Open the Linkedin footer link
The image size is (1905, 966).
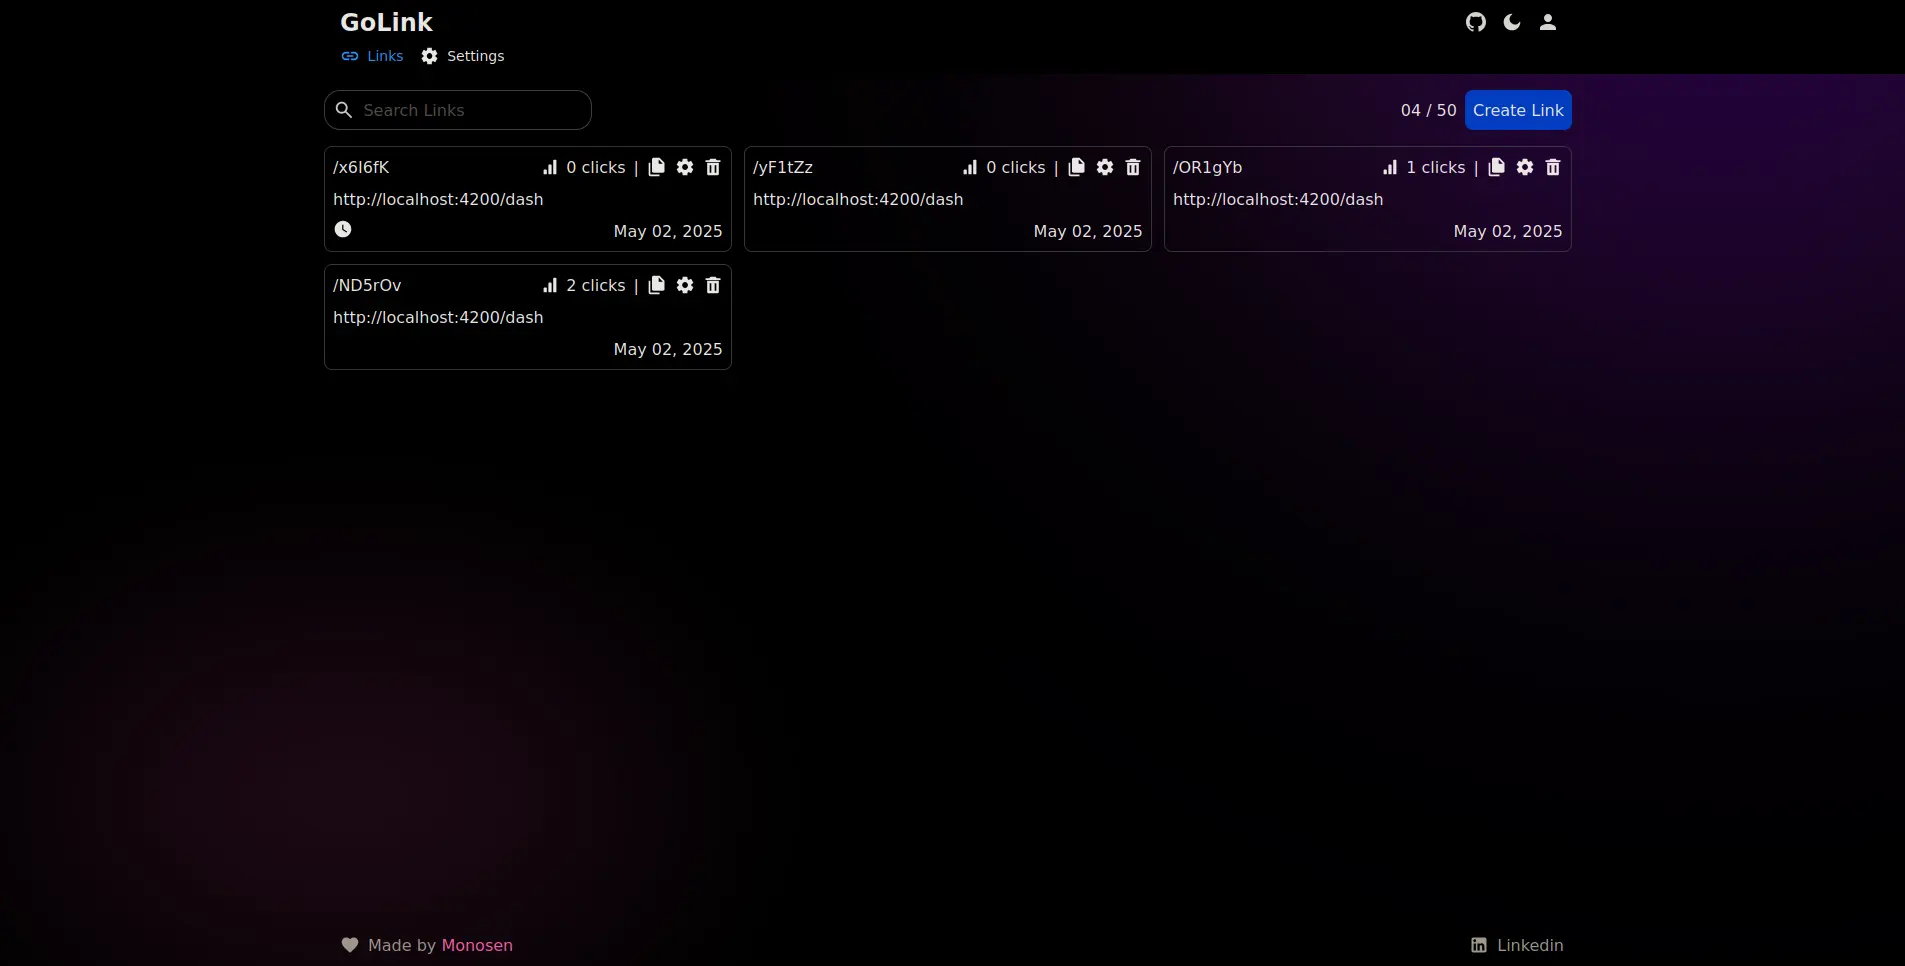click(1517, 945)
